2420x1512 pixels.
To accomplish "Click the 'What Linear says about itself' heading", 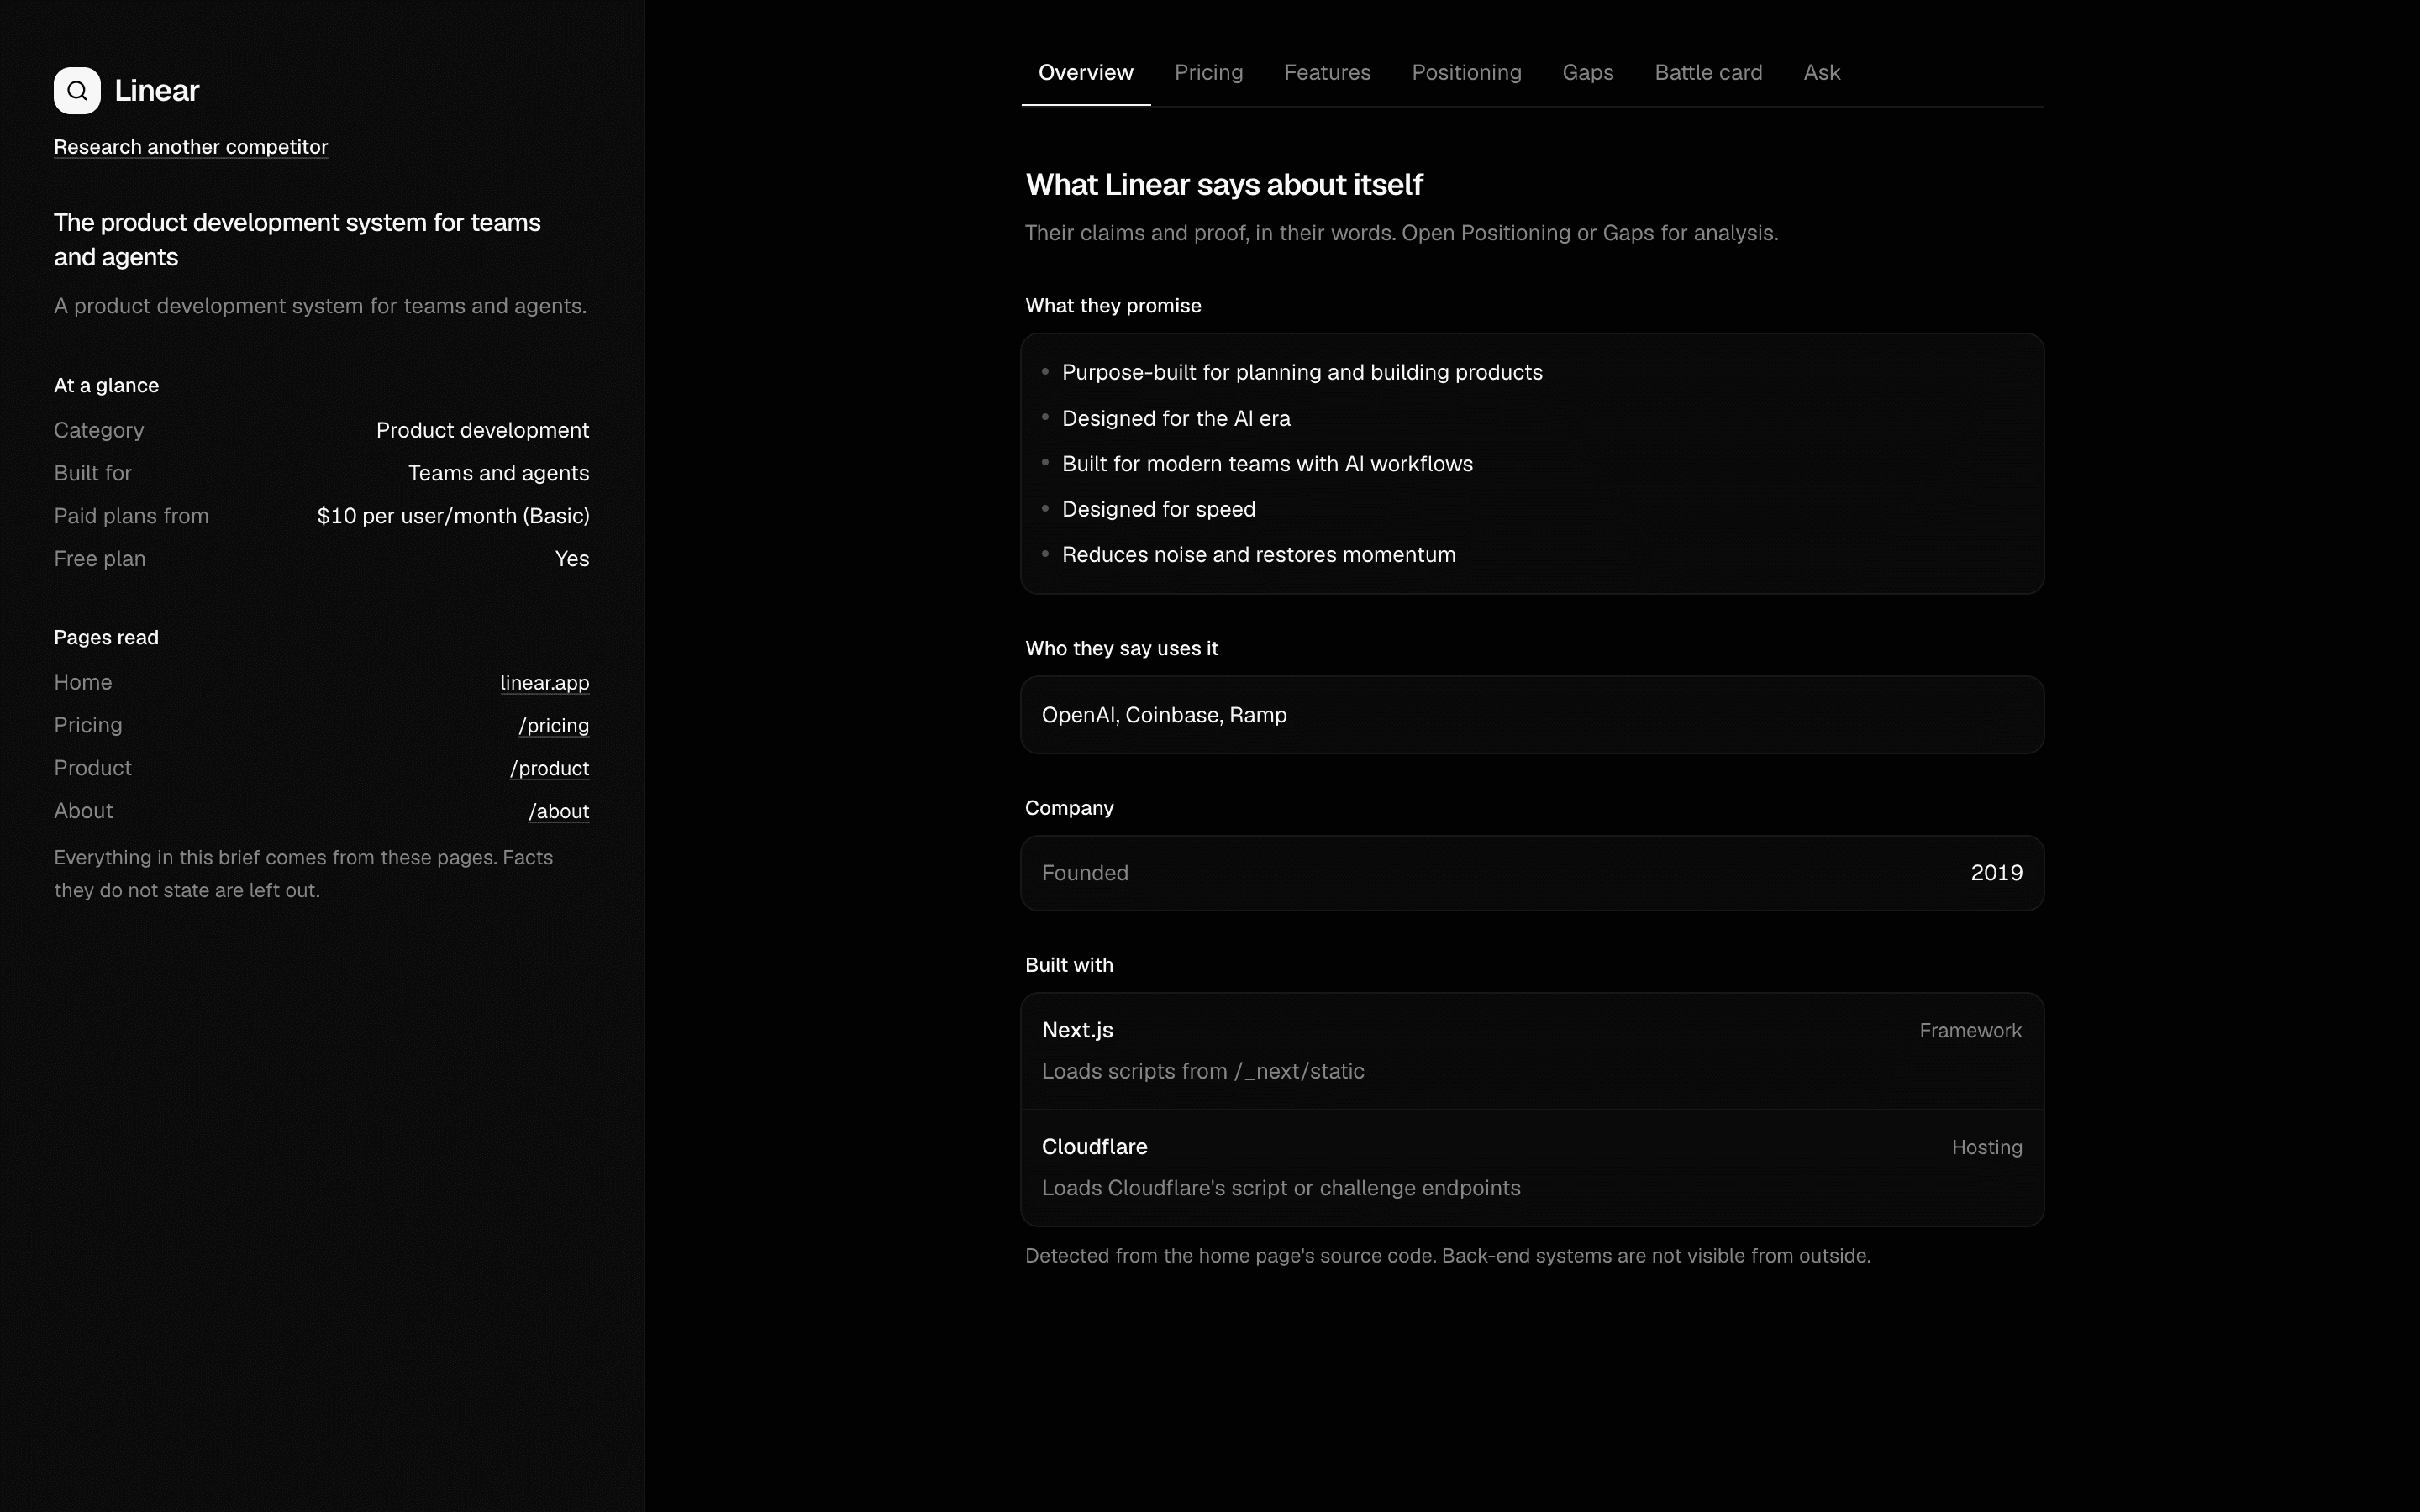I will [x=1224, y=185].
